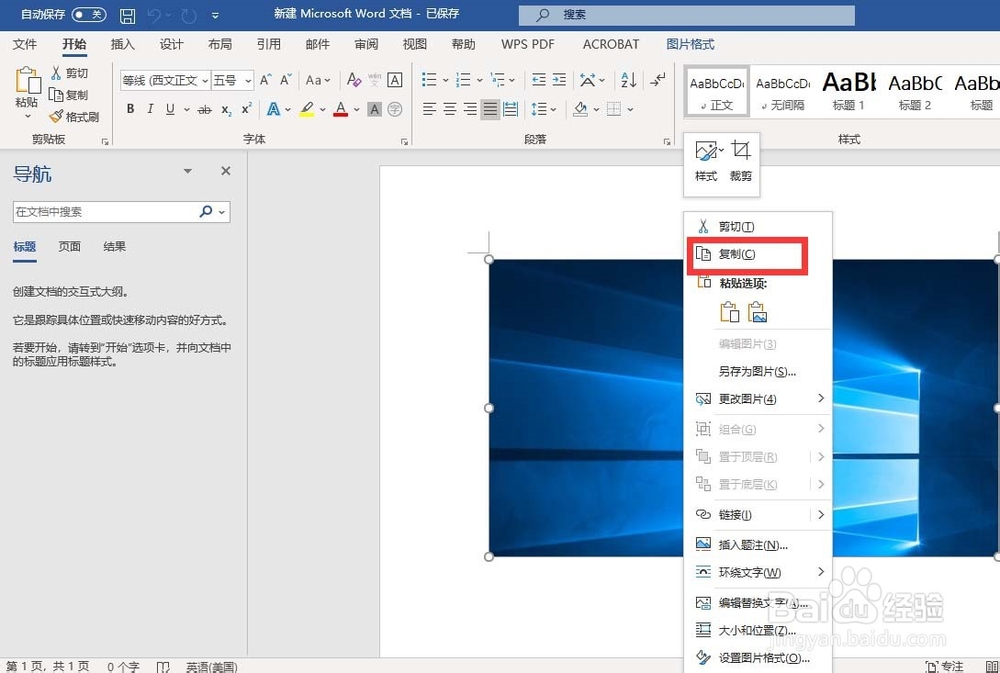Click the 样式 picture style mini-toolbar icon

(707, 161)
